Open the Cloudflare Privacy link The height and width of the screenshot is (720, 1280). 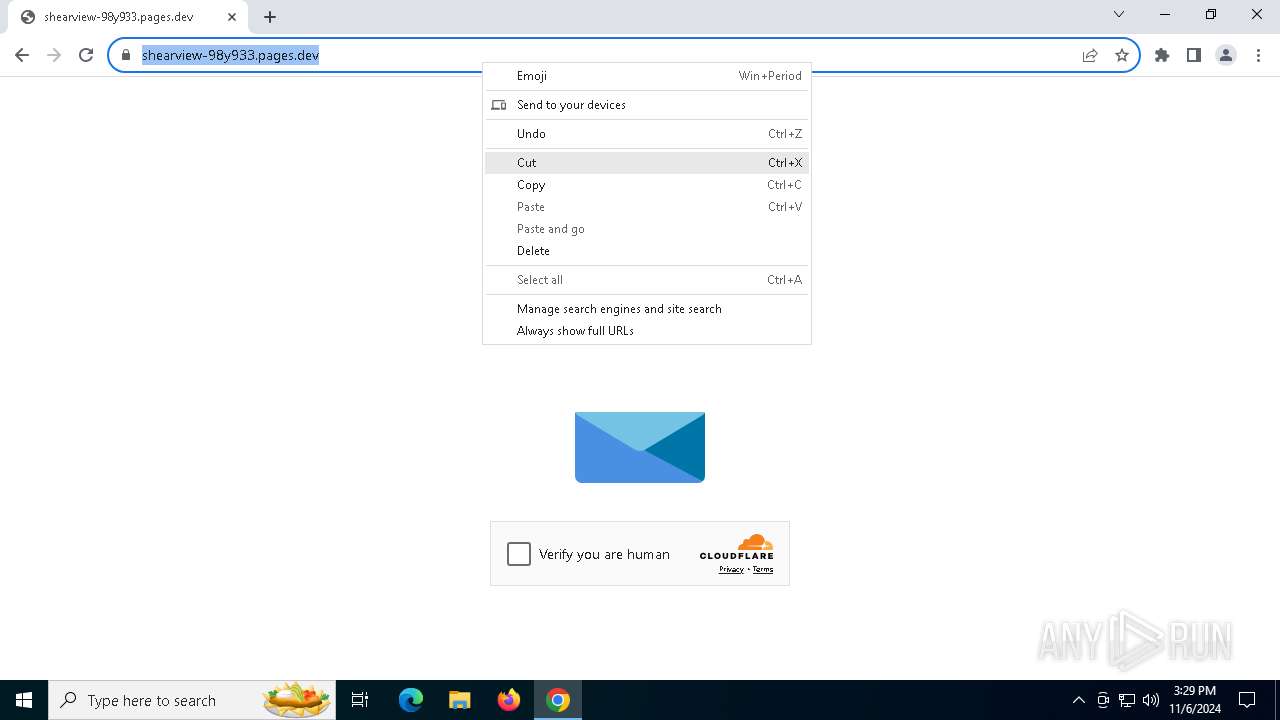pos(731,570)
